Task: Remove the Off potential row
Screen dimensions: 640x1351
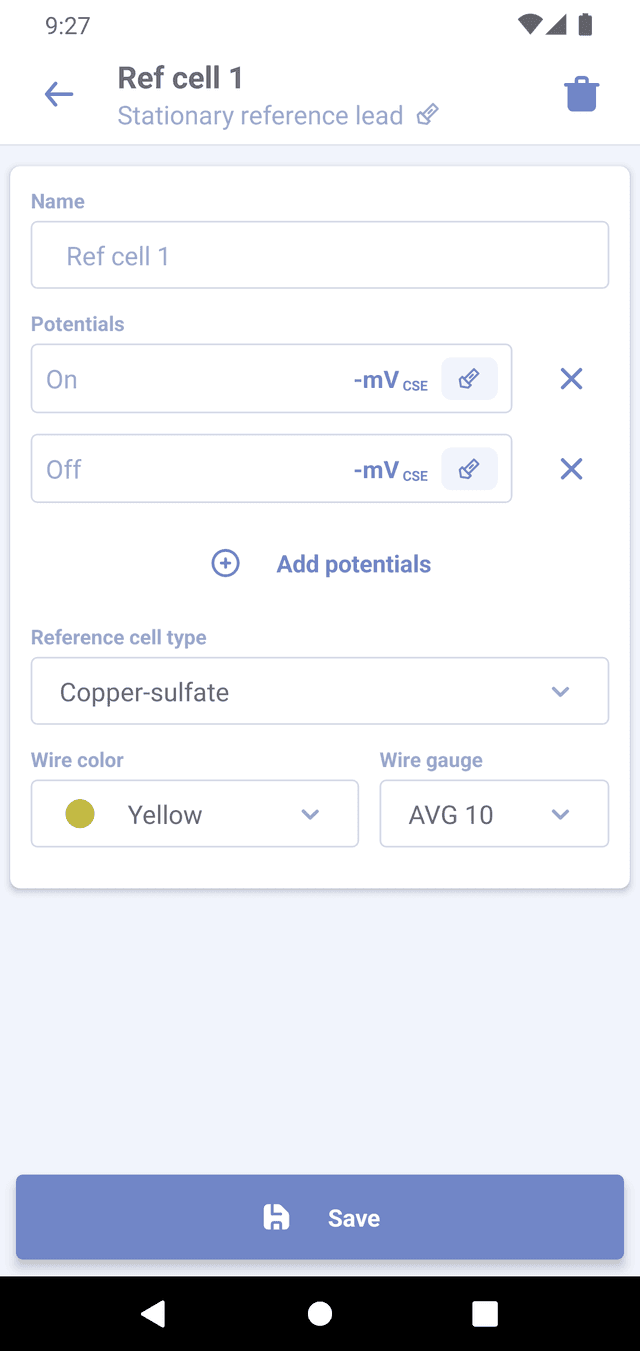Action: (571, 469)
